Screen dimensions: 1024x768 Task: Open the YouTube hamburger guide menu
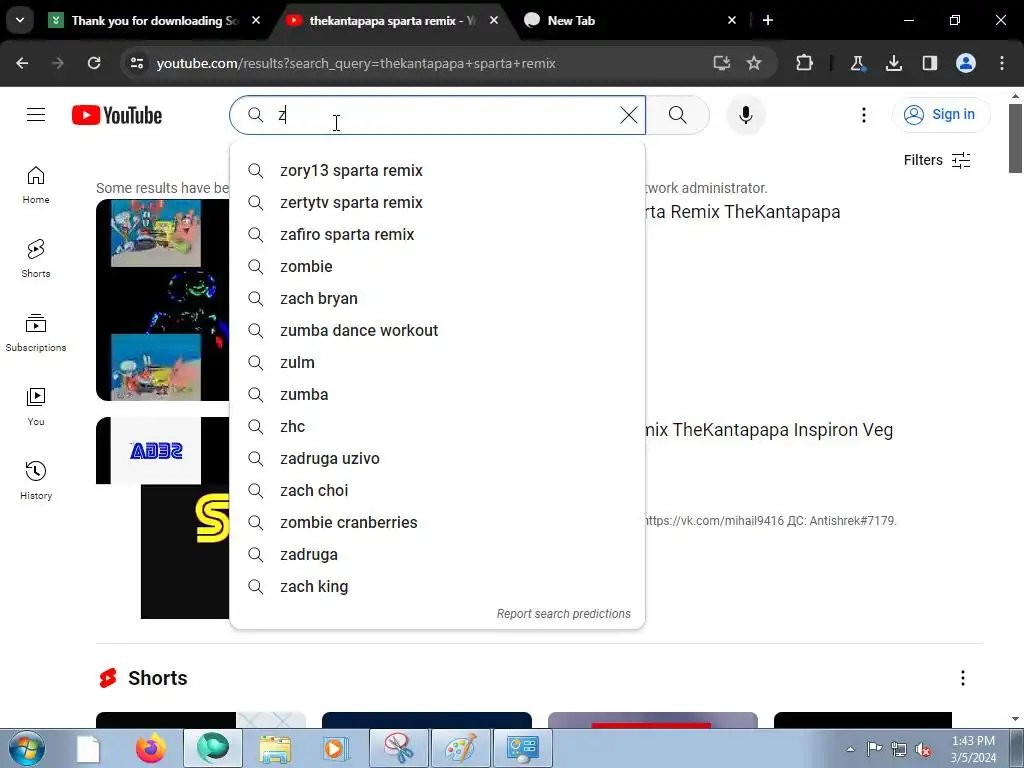36,115
